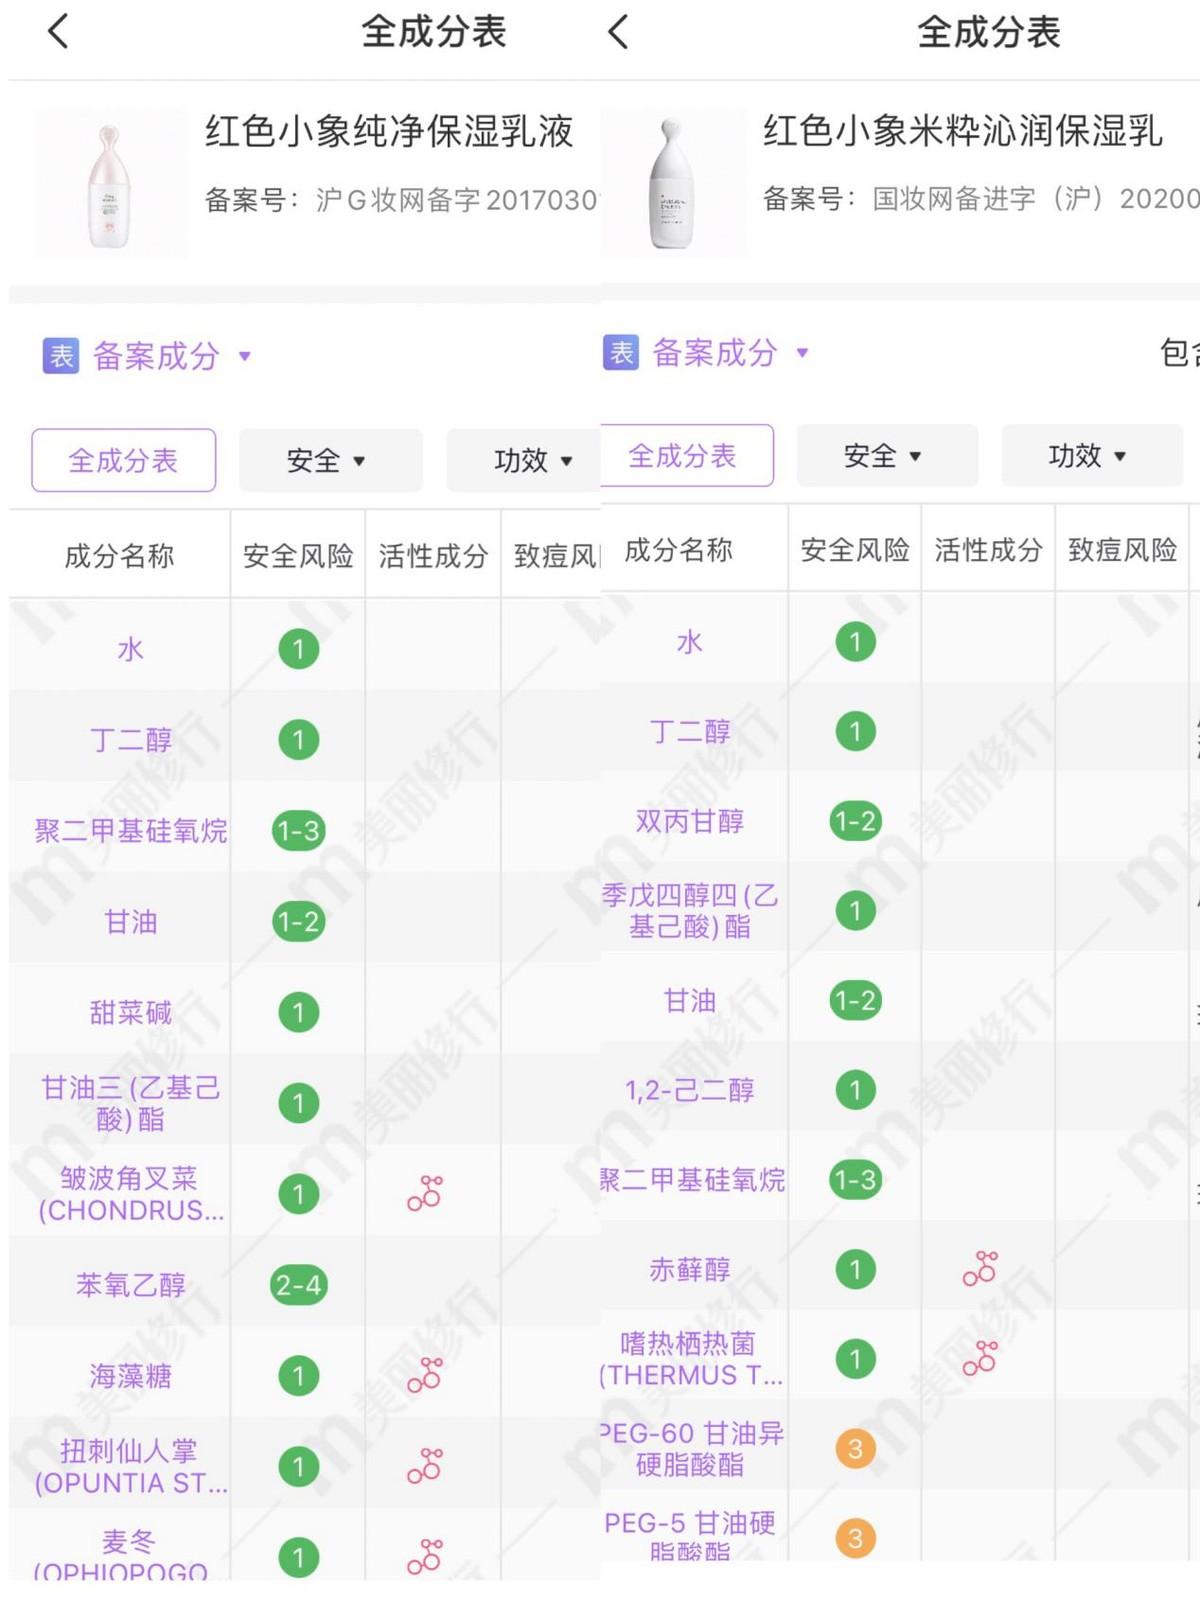Screen dimensions: 1200x1599
Task: Click the 备案号 沪G妆网备字 text
Action: [x=401, y=200]
